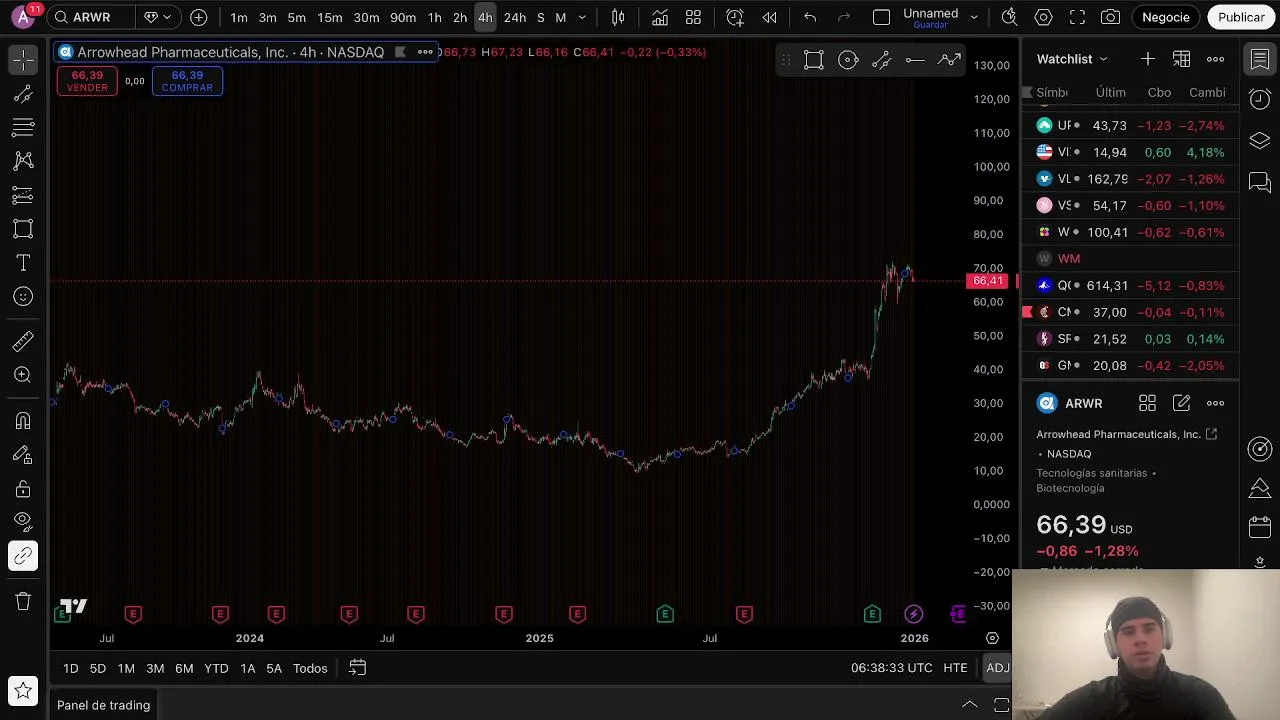Open the Fibonacci retracement tools
Screen dimensions: 1280x720
(x=23, y=127)
